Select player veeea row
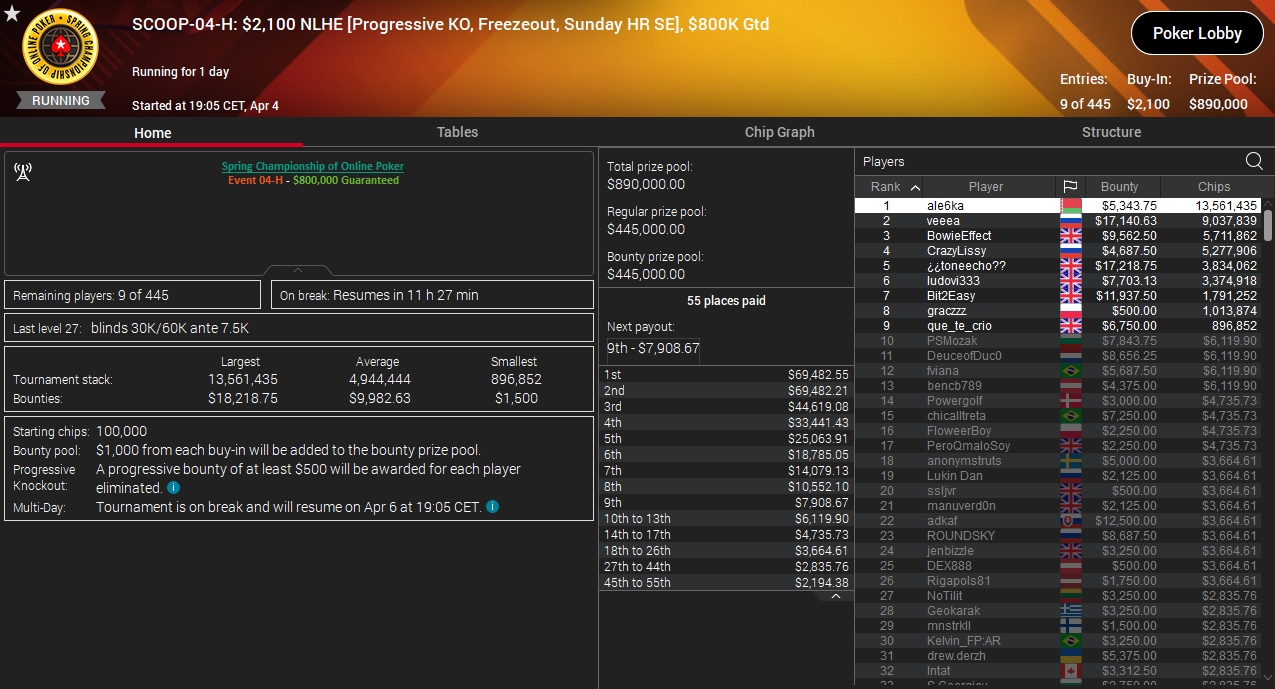The width and height of the screenshot is (1275, 689). point(1058,221)
